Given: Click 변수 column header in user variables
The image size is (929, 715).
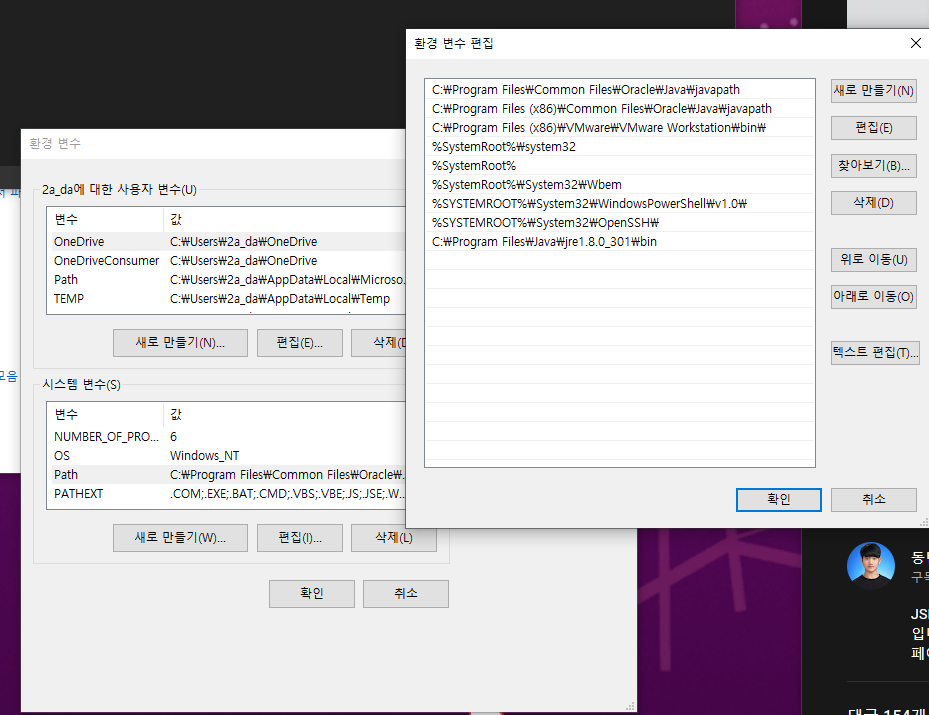Looking at the screenshot, I should (x=105, y=220).
